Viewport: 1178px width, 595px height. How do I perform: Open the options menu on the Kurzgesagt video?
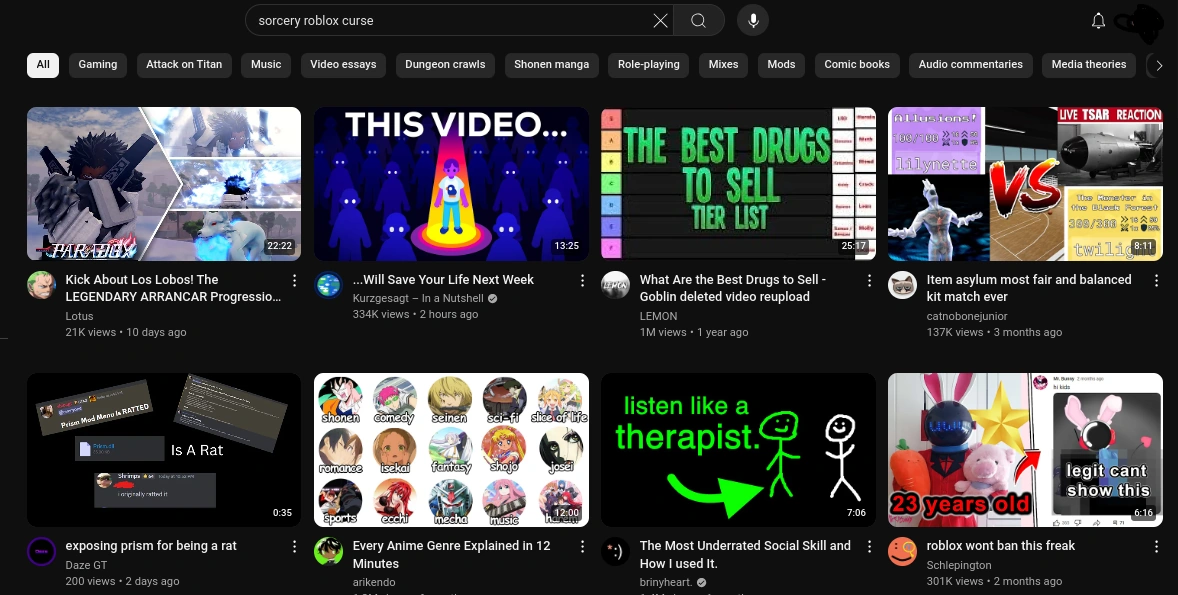pyautogui.click(x=583, y=281)
